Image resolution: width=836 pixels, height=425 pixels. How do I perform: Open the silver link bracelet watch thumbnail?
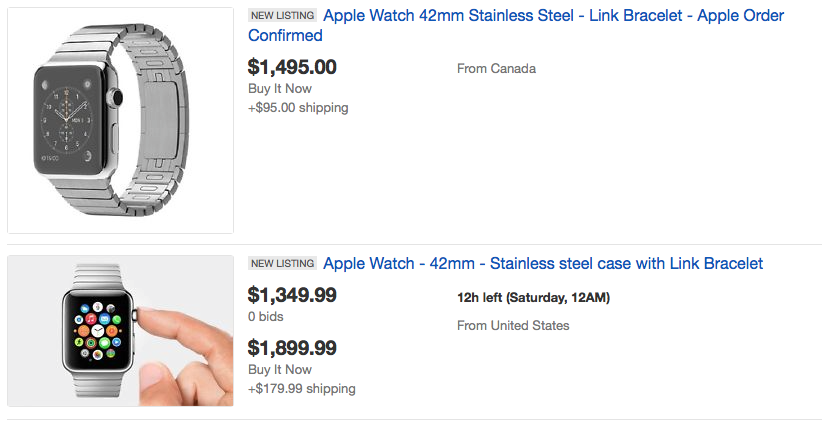coord(120,120)
